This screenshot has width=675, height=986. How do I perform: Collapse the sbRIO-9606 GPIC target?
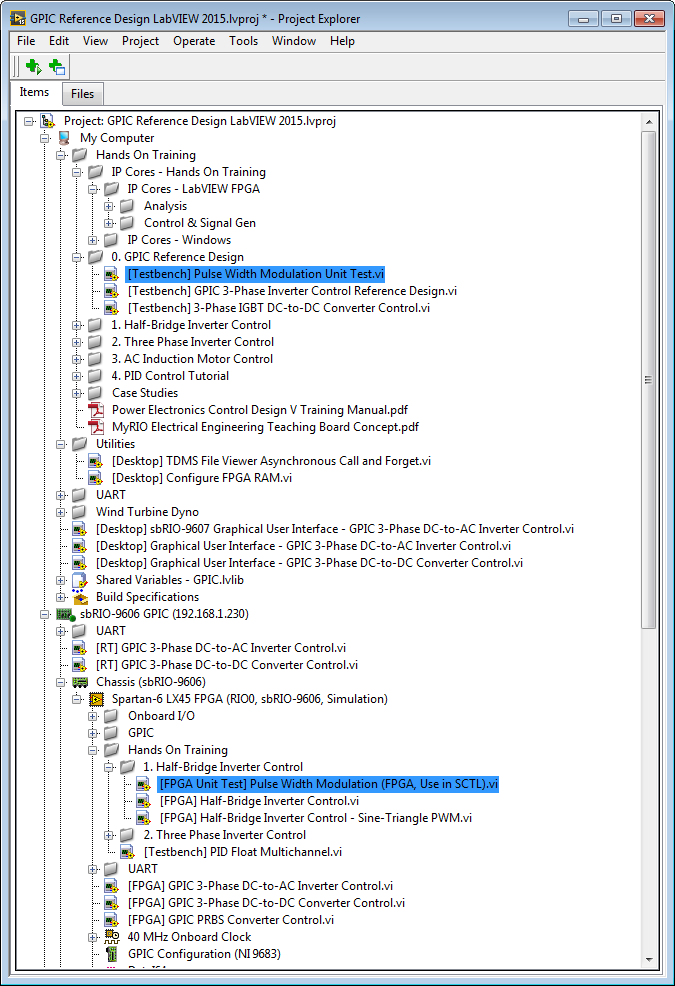45,614
